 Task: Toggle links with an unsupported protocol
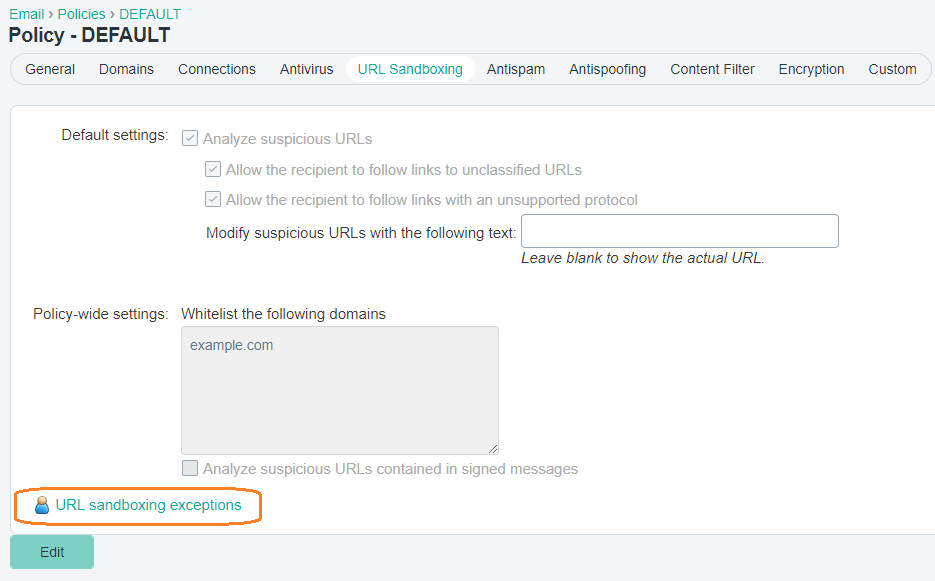[213, 199]
